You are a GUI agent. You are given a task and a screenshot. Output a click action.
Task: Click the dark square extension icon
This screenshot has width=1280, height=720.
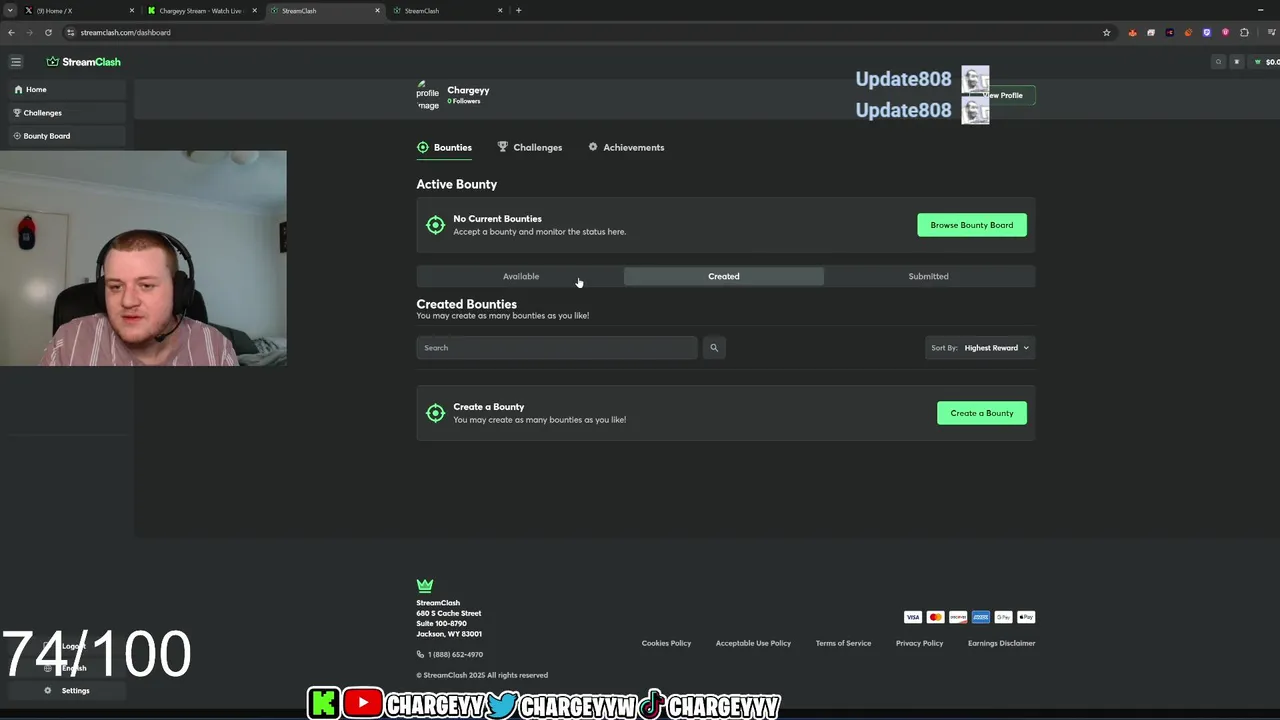point(1169,32)
